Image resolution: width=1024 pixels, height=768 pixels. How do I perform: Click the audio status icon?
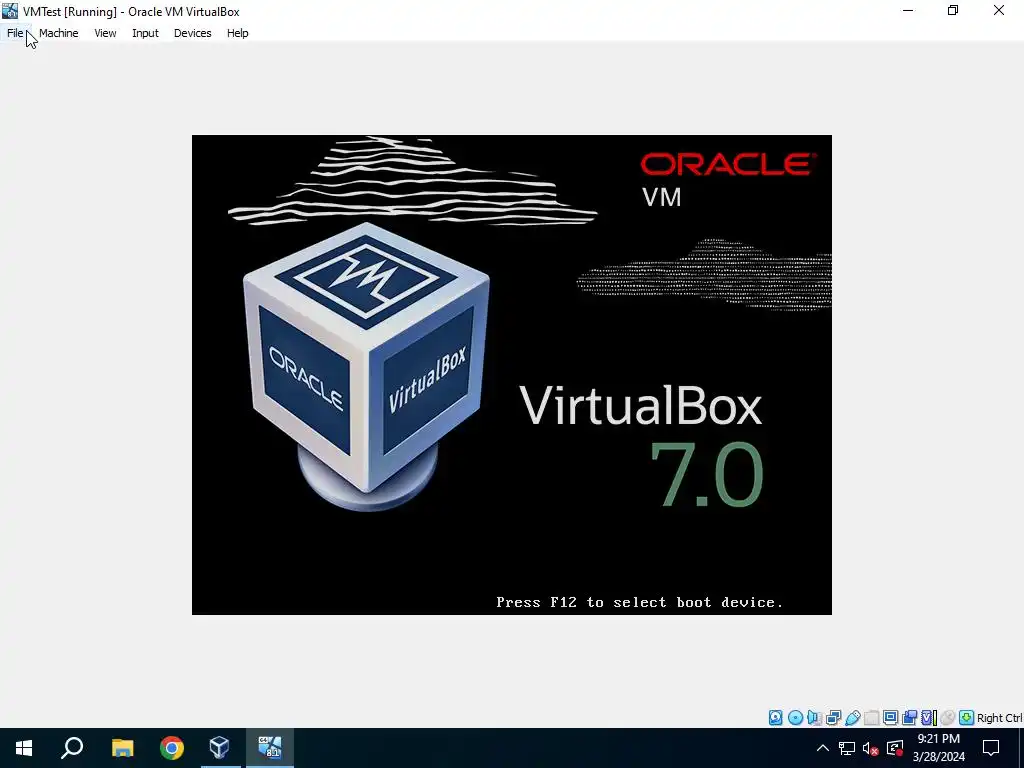click(x=814, y=718)
